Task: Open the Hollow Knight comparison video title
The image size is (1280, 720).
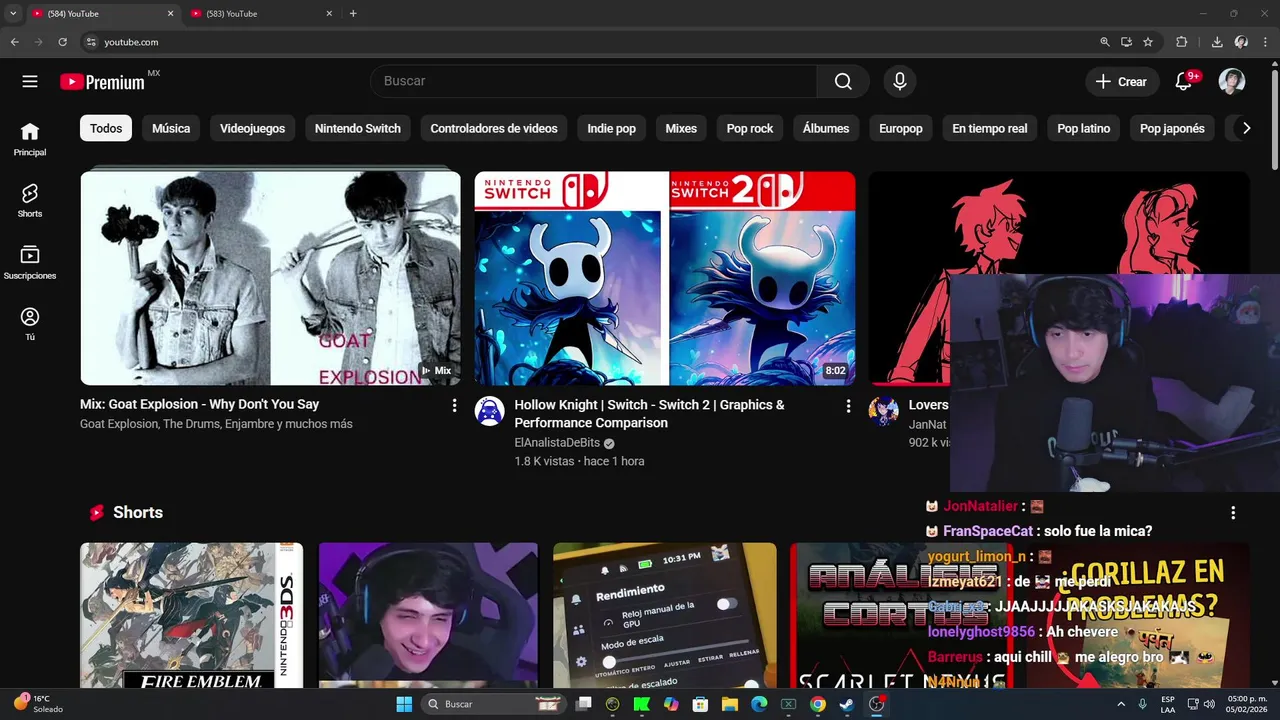Action: coord(649,414)
